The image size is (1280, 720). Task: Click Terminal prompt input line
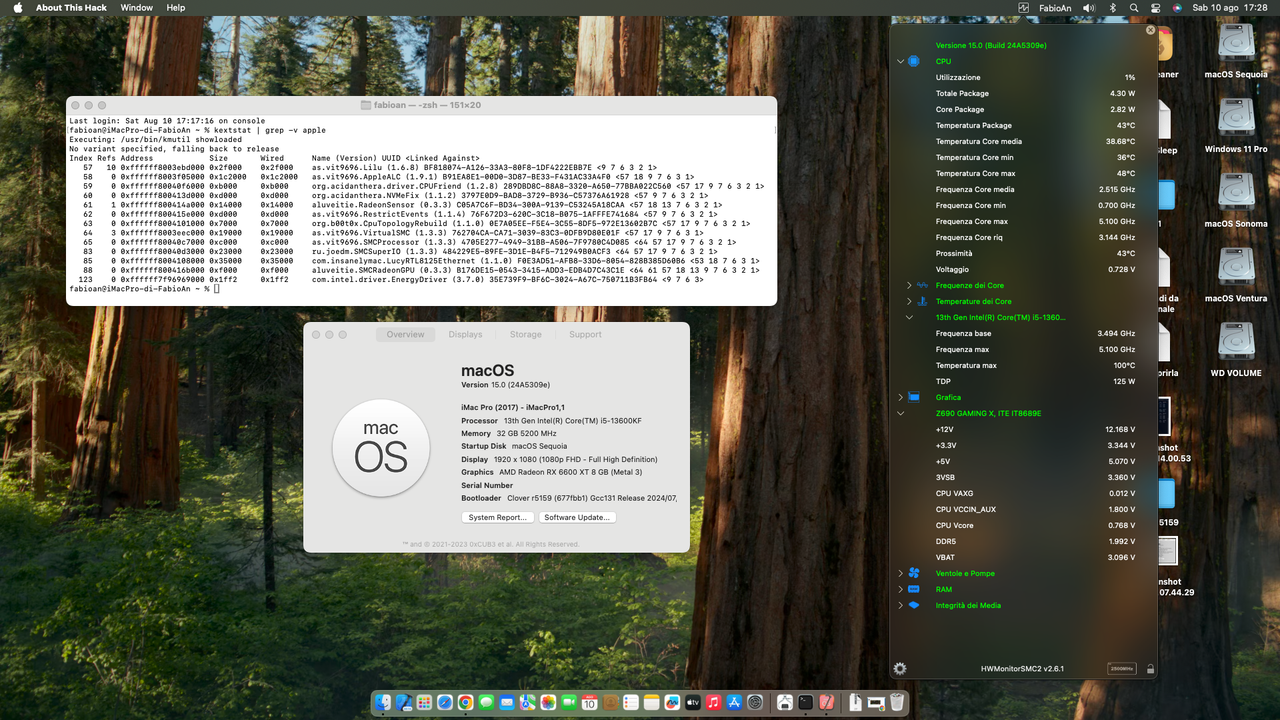point(422,288)
